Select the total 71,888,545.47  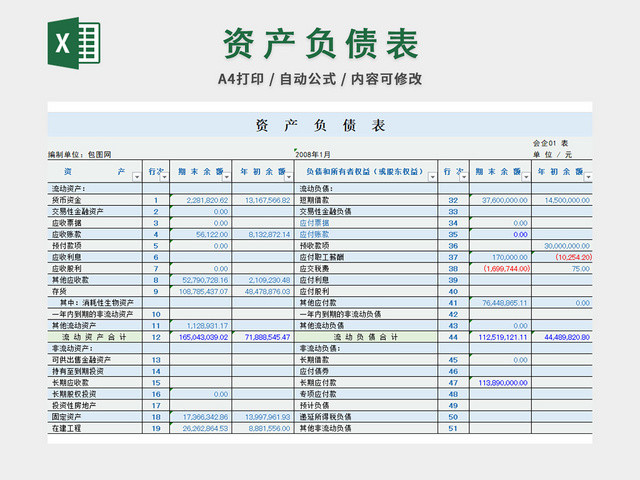coord(268,337)
